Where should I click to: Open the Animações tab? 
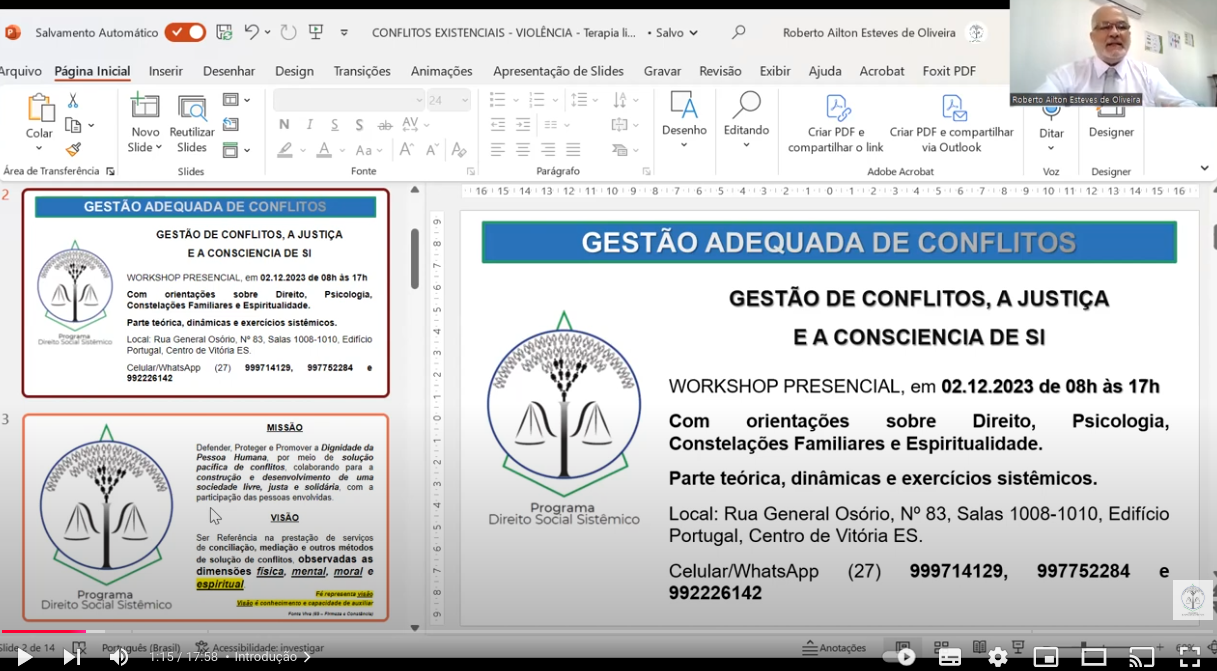tap(441, 71)
